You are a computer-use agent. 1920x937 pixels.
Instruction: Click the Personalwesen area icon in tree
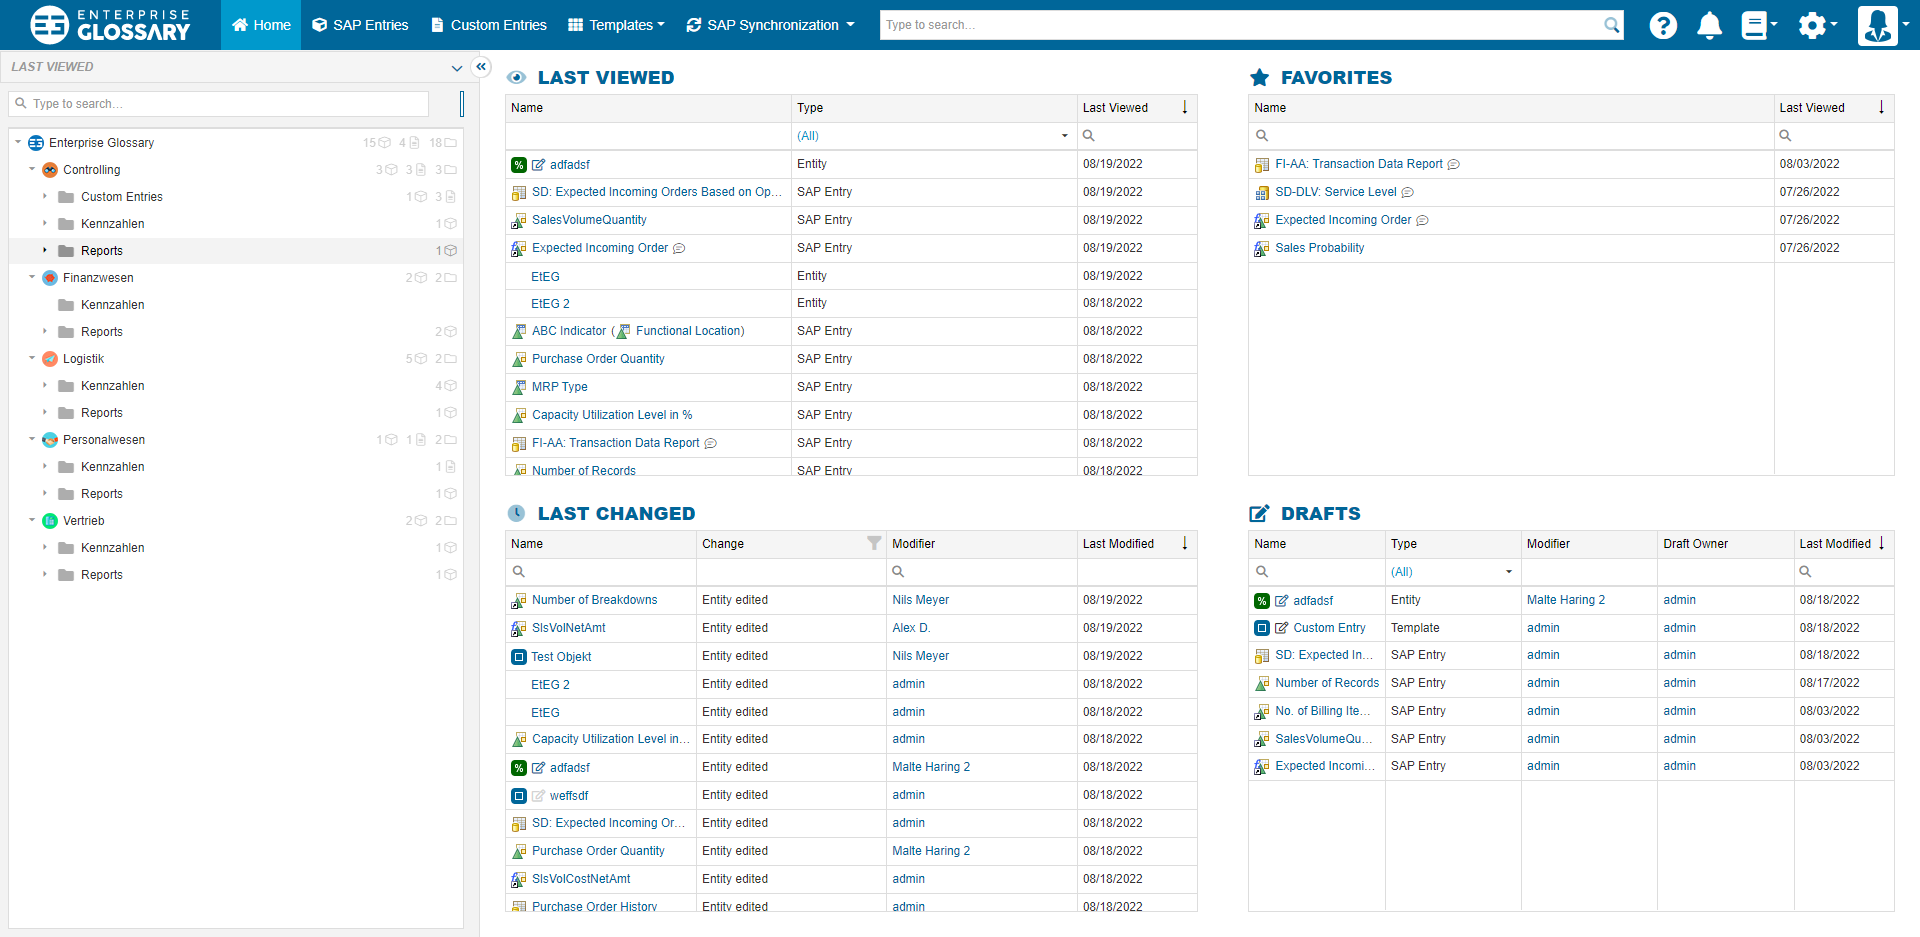click(50, 440)
